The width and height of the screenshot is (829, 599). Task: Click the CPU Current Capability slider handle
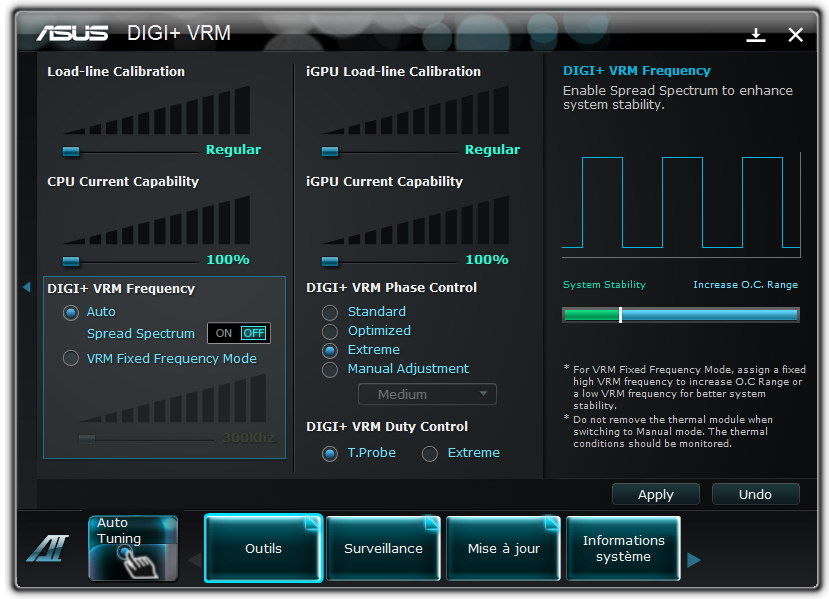point(71,261)
